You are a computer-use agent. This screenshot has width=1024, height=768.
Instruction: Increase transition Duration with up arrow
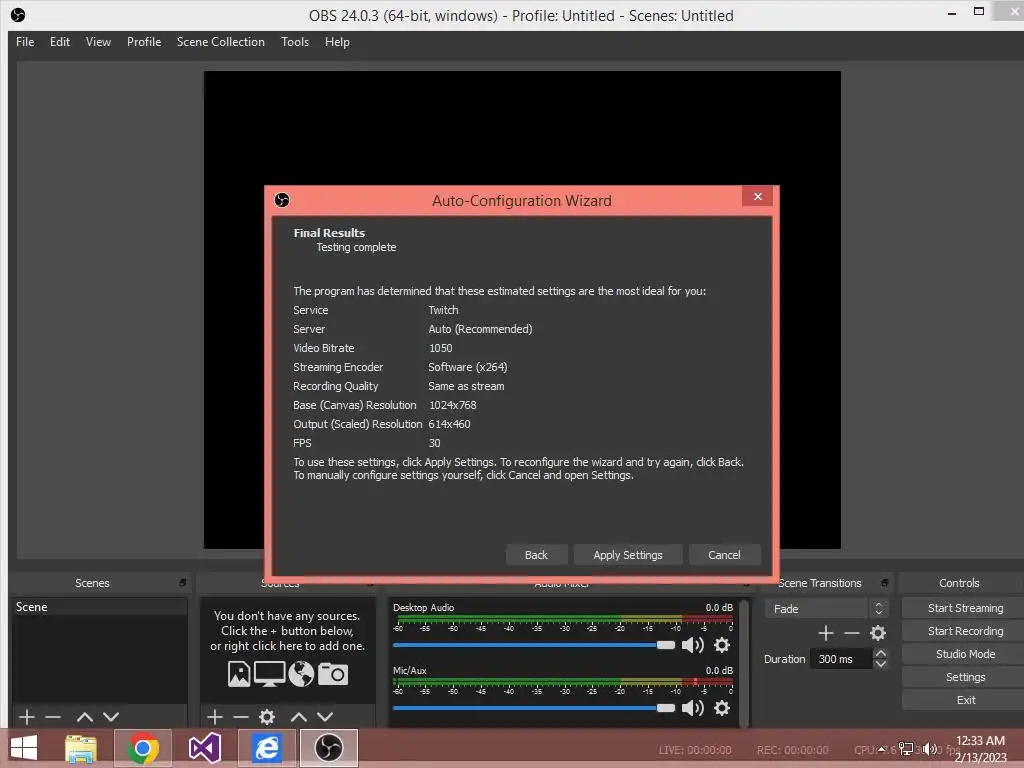click(x=880, y=653)
